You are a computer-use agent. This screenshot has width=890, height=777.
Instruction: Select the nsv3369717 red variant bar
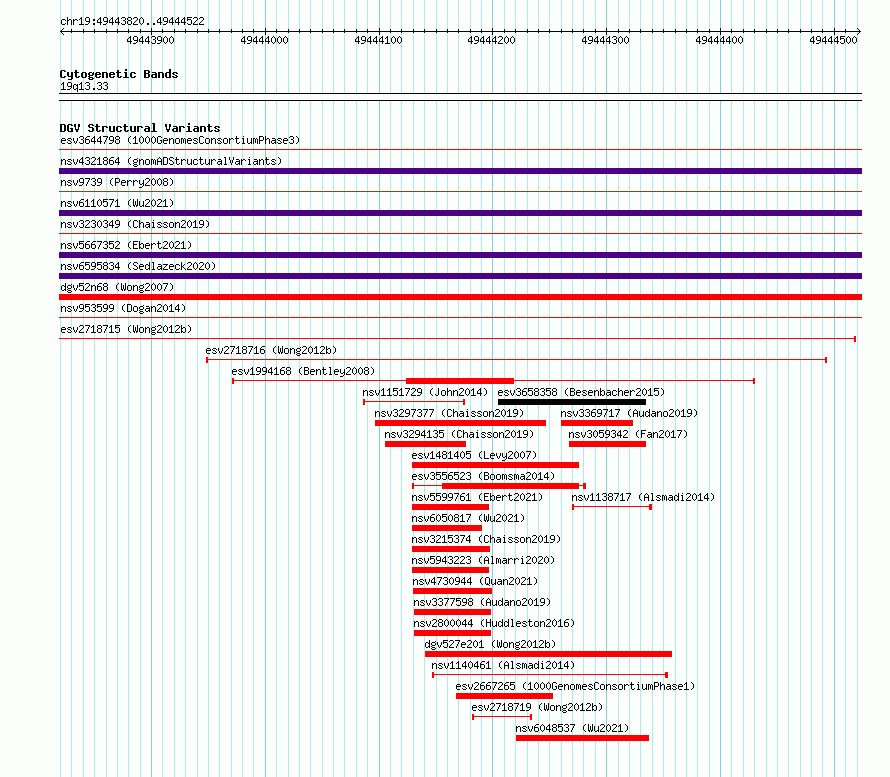click(597, 423)
